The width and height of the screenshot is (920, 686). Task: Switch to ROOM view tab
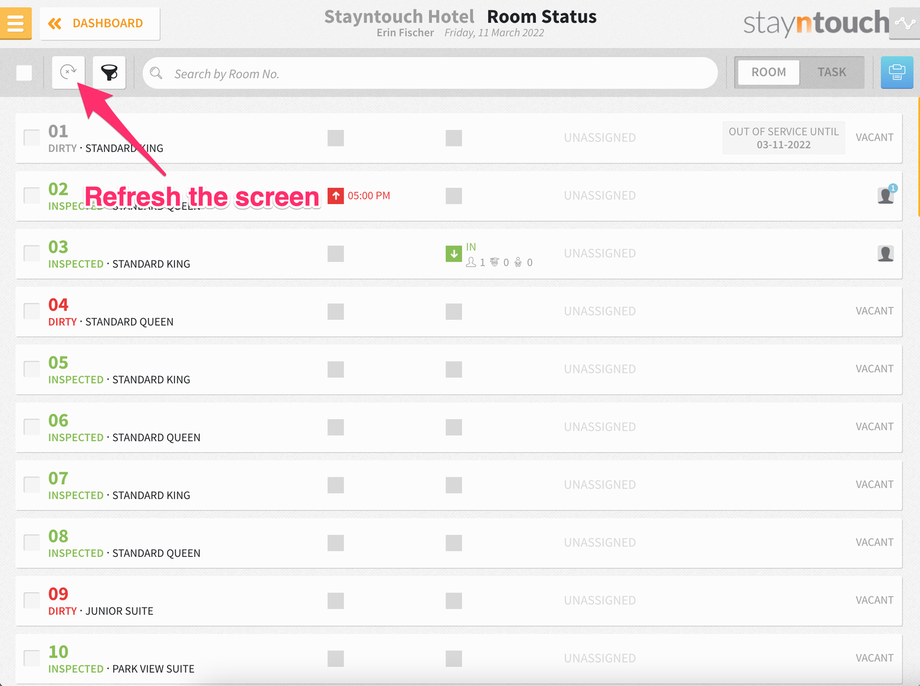coord(768,72)
